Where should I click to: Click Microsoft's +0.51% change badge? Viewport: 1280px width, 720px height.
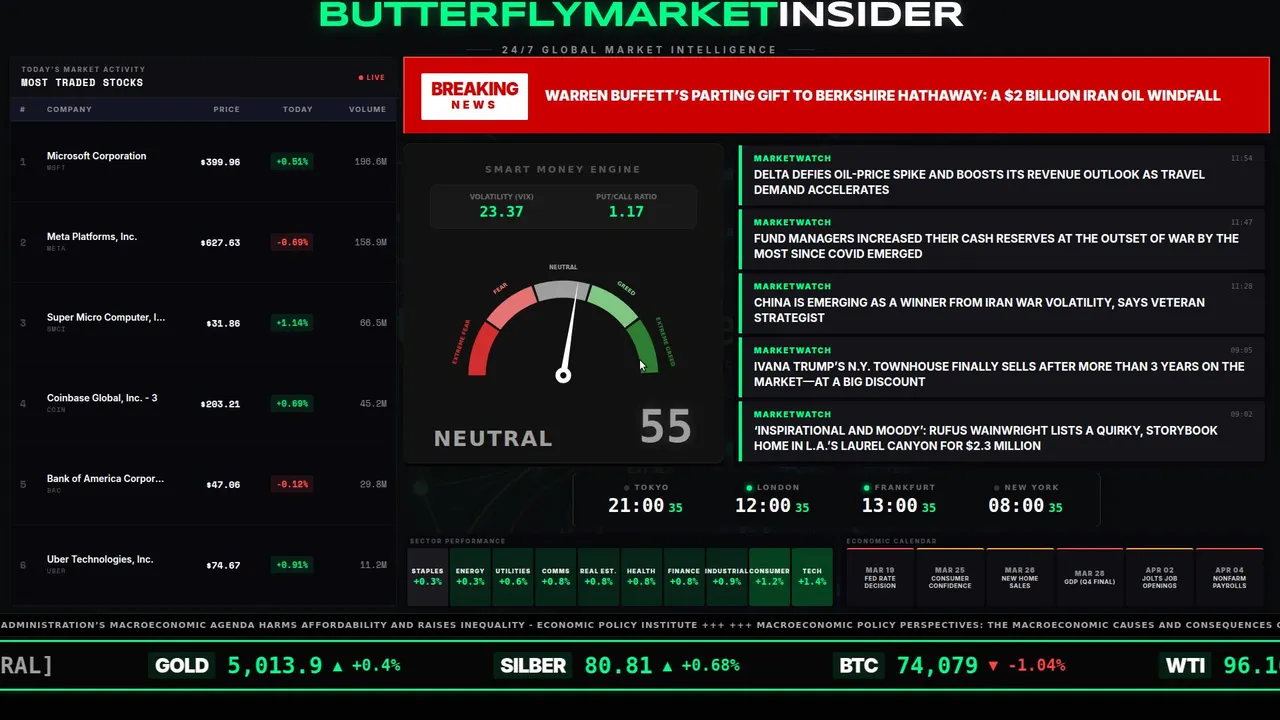(x=292, y=161)
